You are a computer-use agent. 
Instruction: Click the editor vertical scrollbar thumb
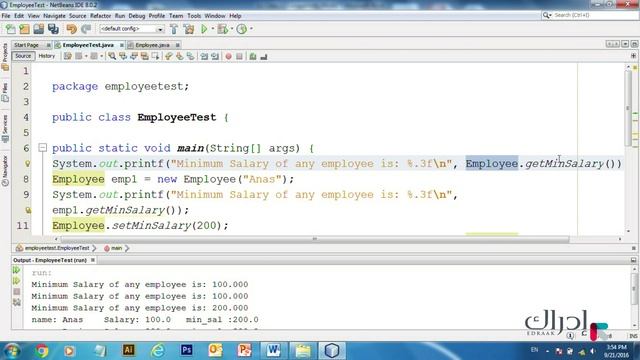tap(629, 109)
